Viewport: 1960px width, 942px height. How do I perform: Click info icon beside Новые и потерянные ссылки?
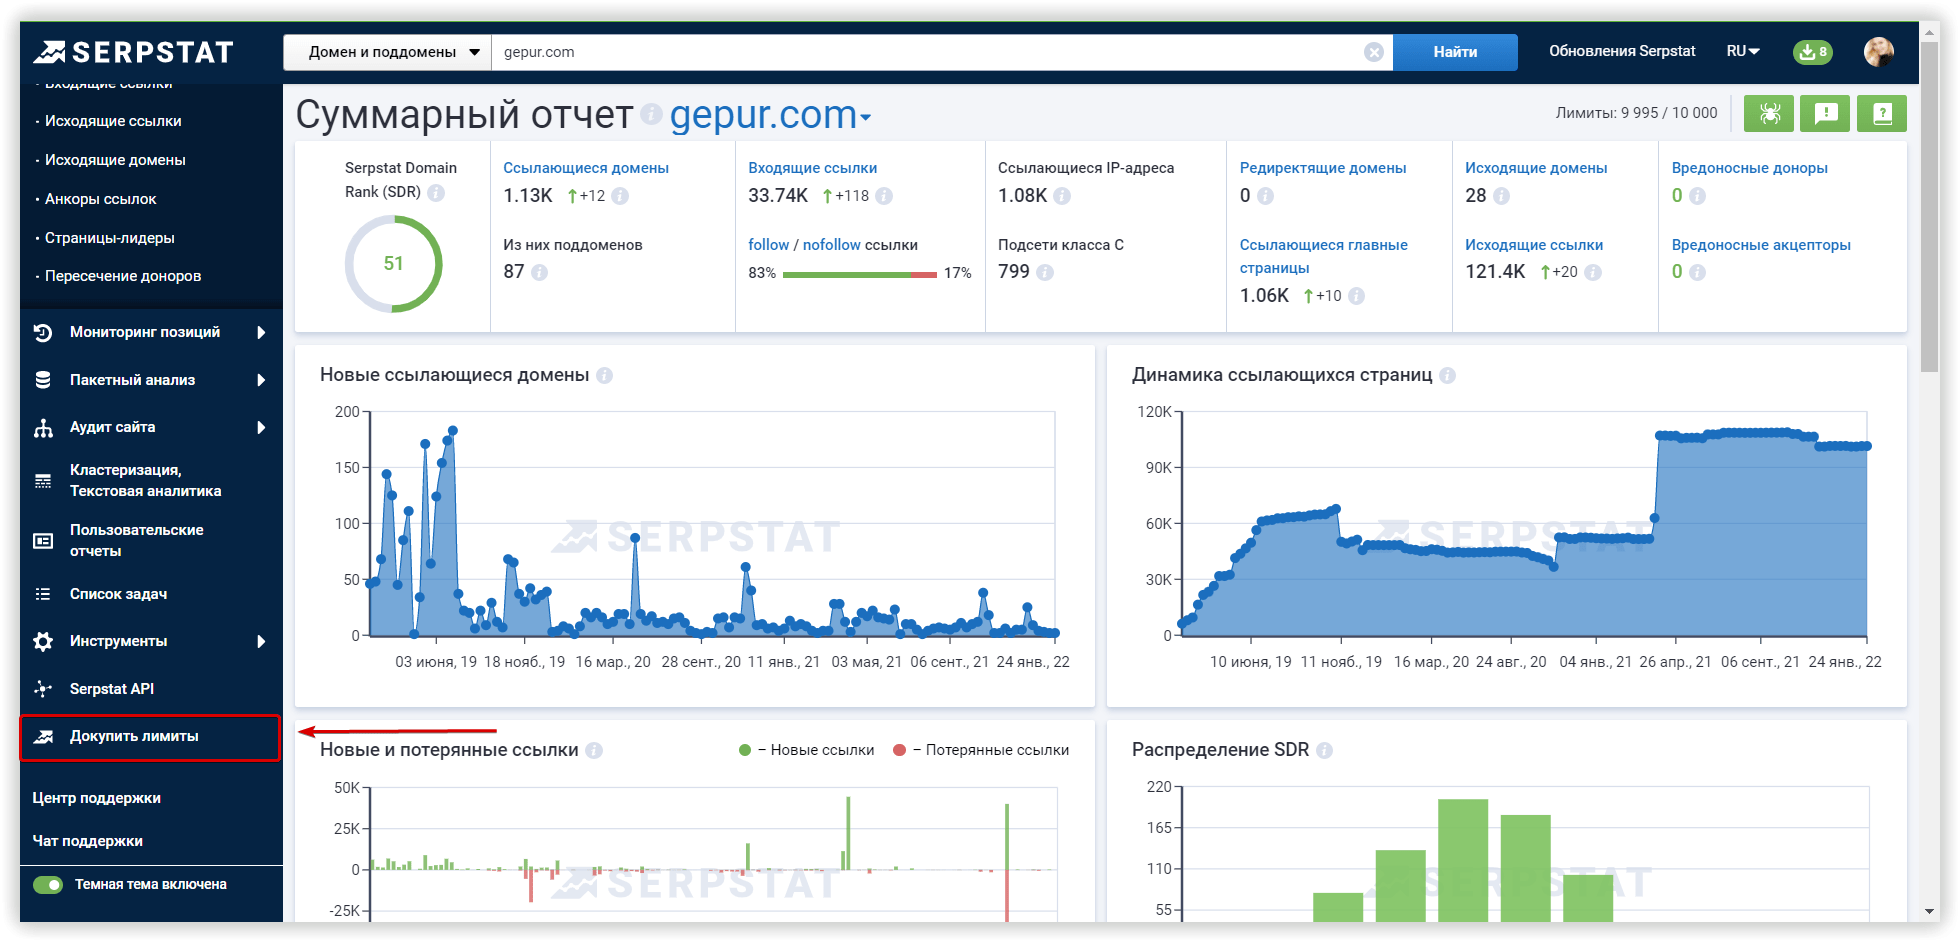pos(594,750)
